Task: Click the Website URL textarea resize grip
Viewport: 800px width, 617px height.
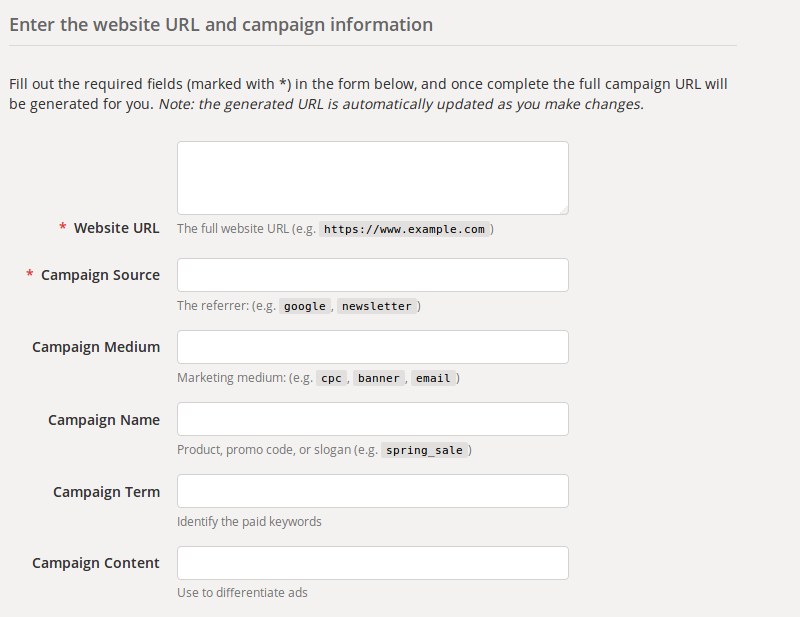Action: tap(564, 210)
